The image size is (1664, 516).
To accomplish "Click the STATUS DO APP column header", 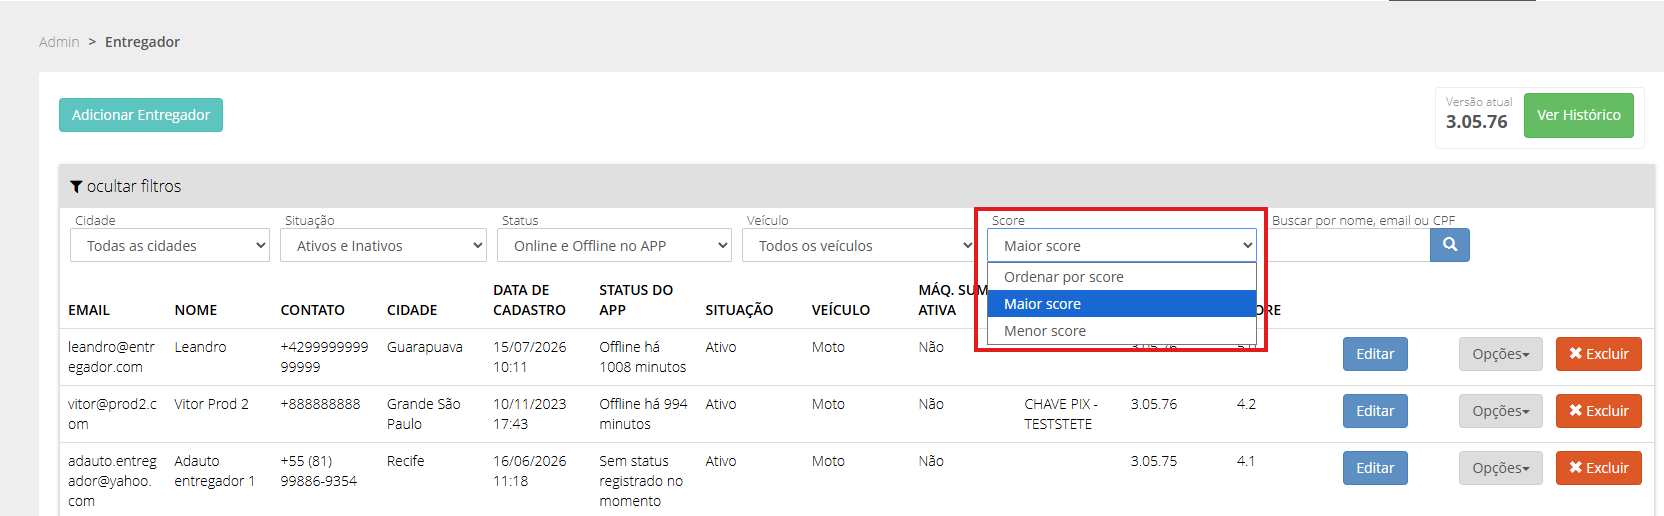I will [636, 300].
